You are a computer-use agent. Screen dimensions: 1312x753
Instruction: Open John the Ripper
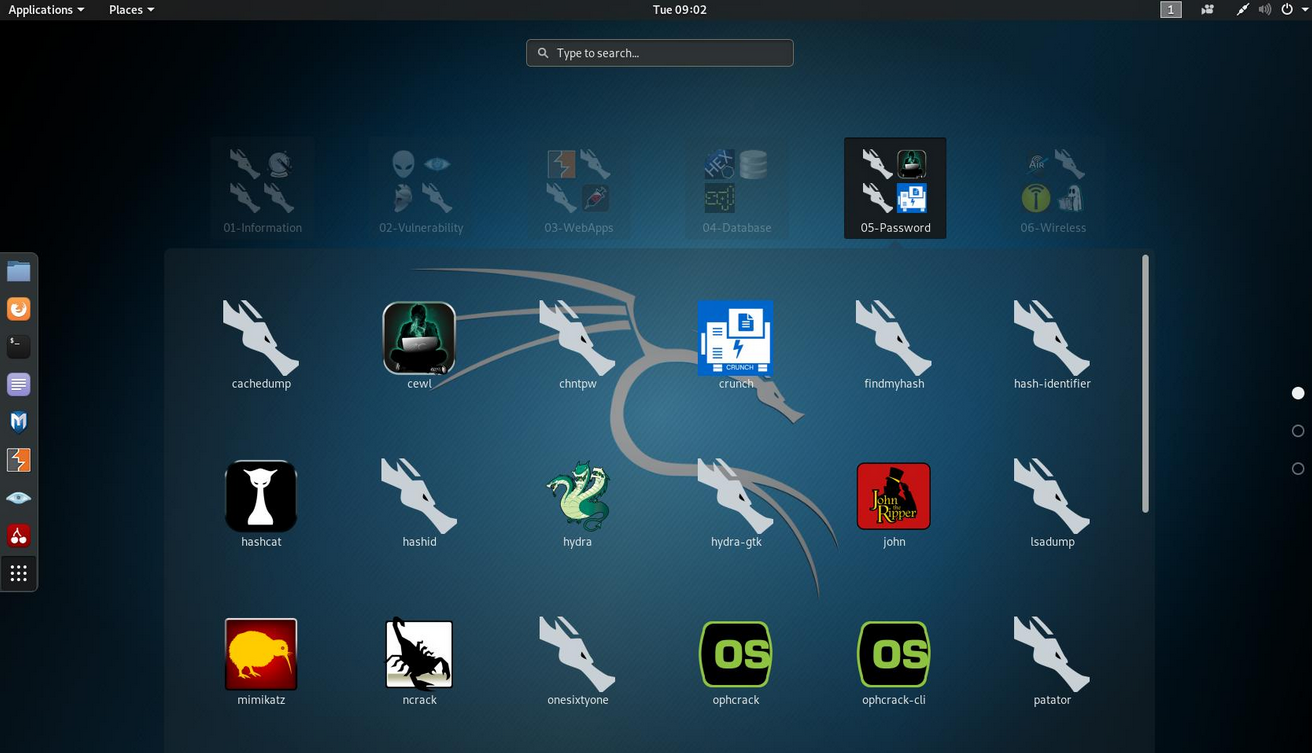point(894,504)
